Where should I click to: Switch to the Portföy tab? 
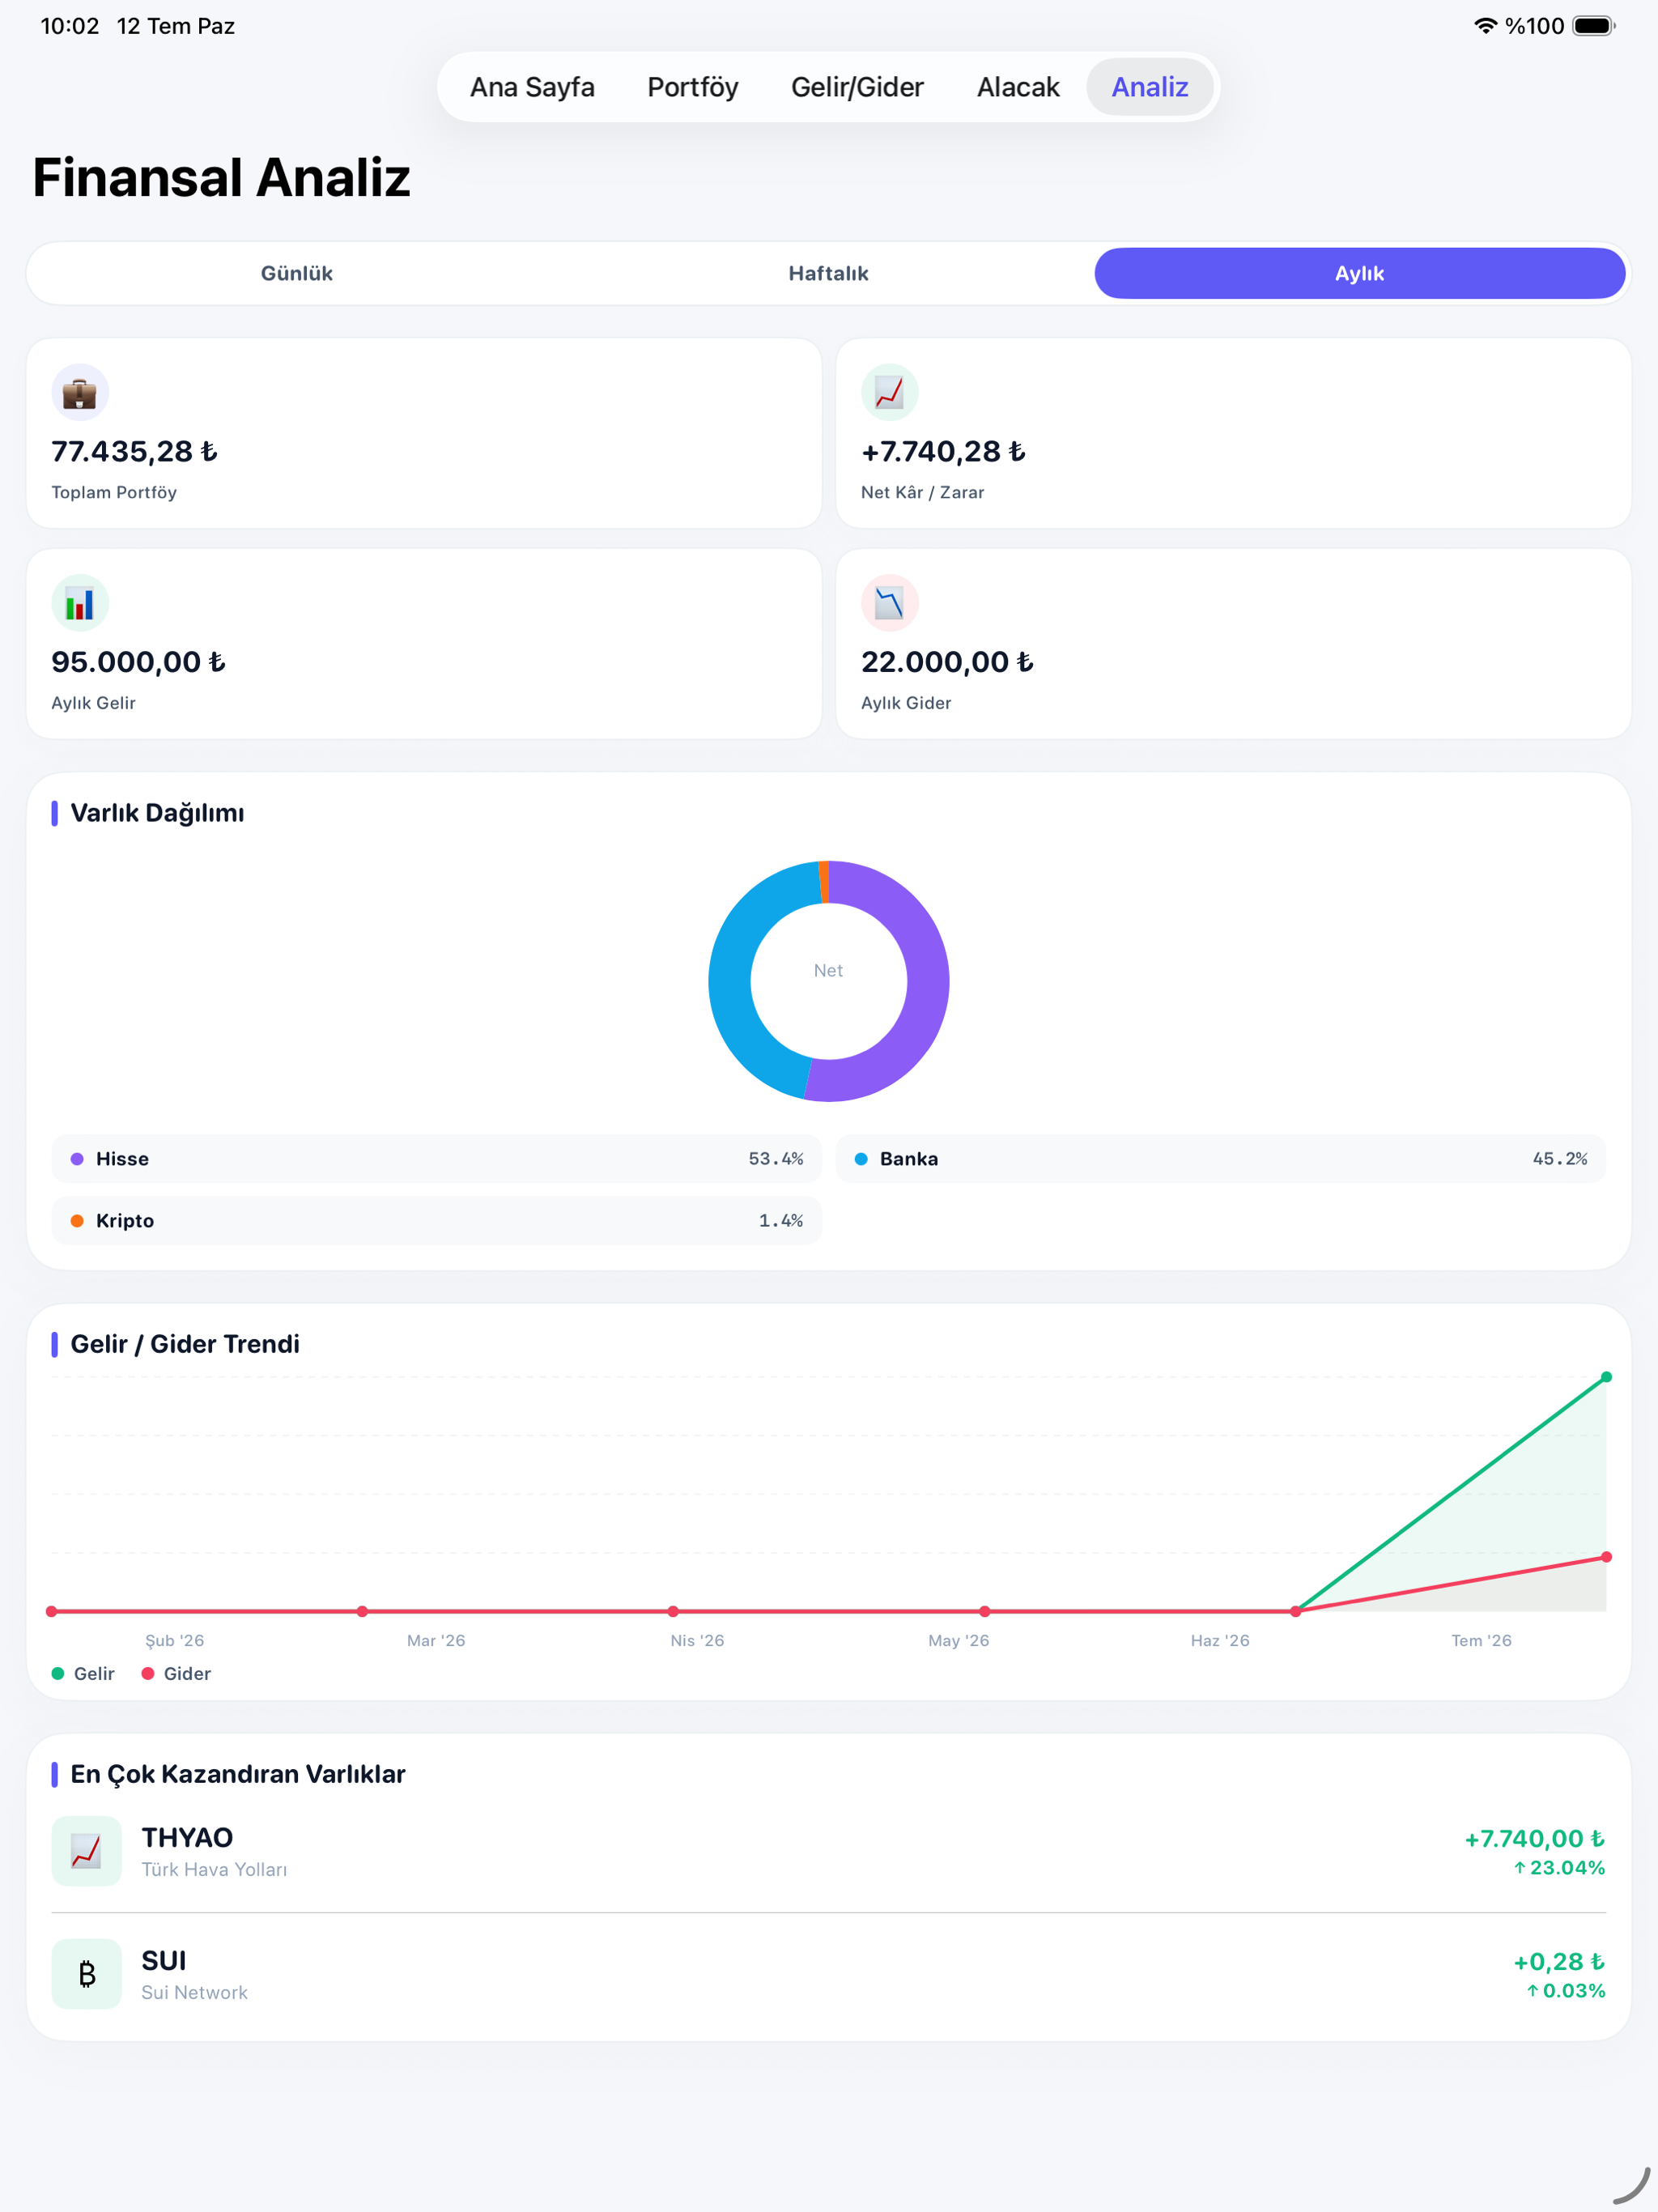point(692,87)
